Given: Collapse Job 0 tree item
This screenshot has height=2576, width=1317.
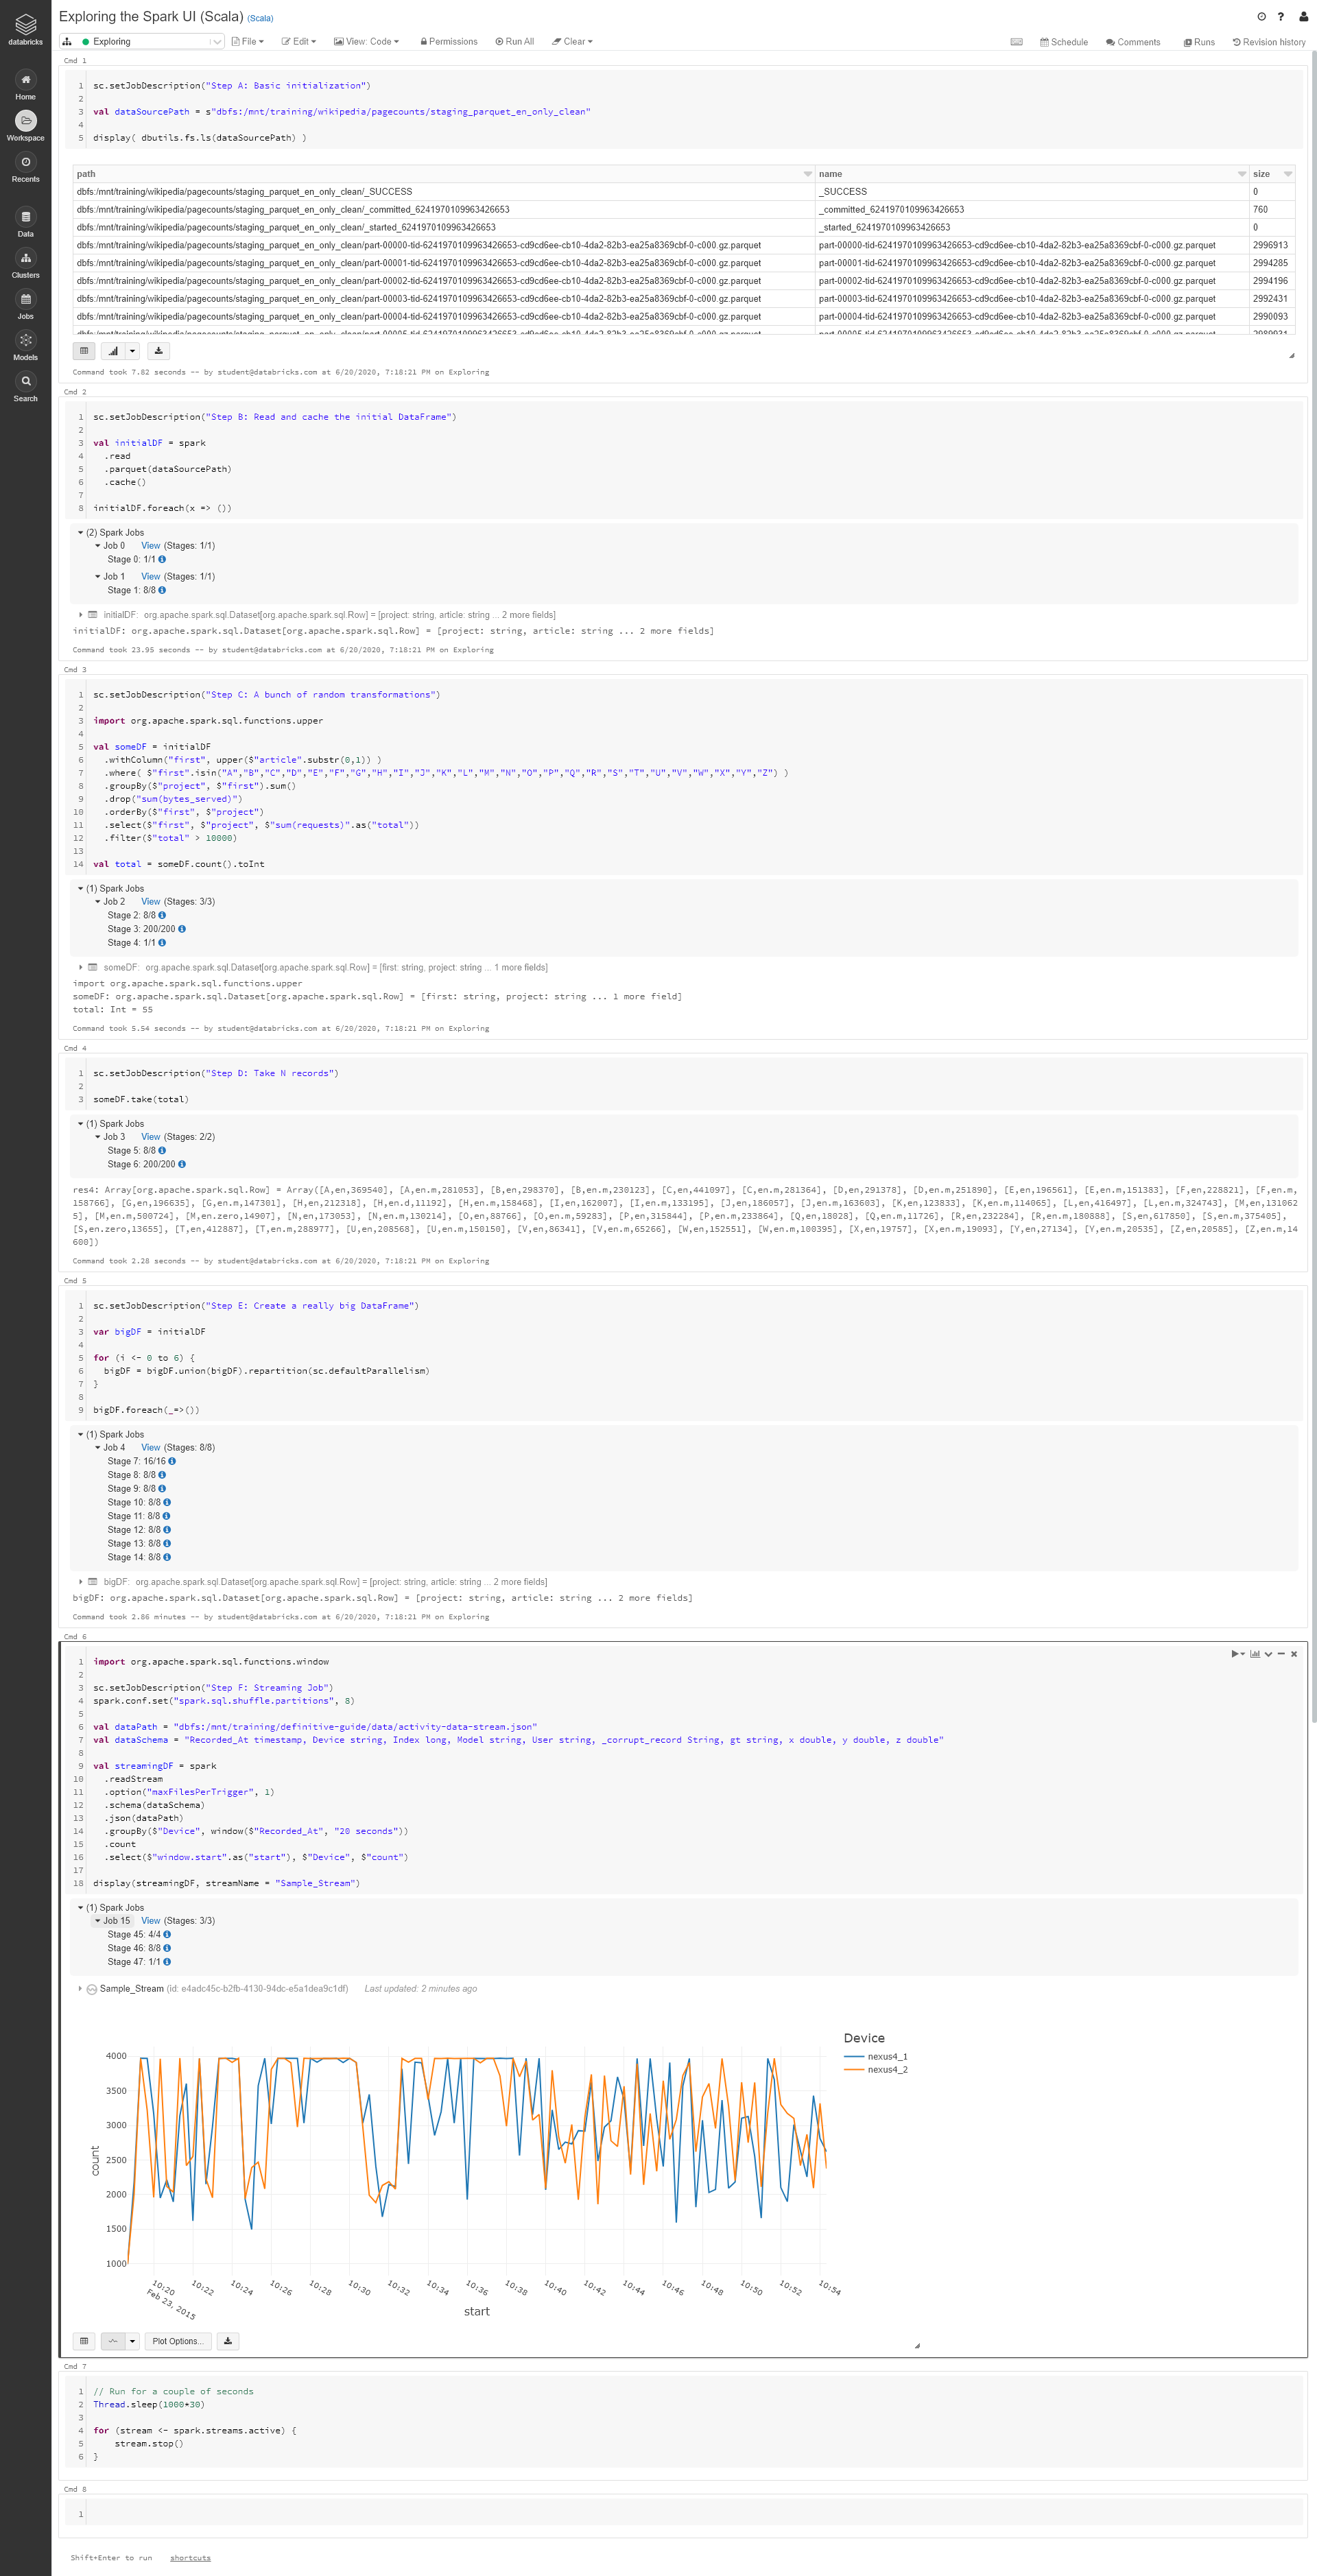Looking at the screenshot, I should [x=98, y=546].
